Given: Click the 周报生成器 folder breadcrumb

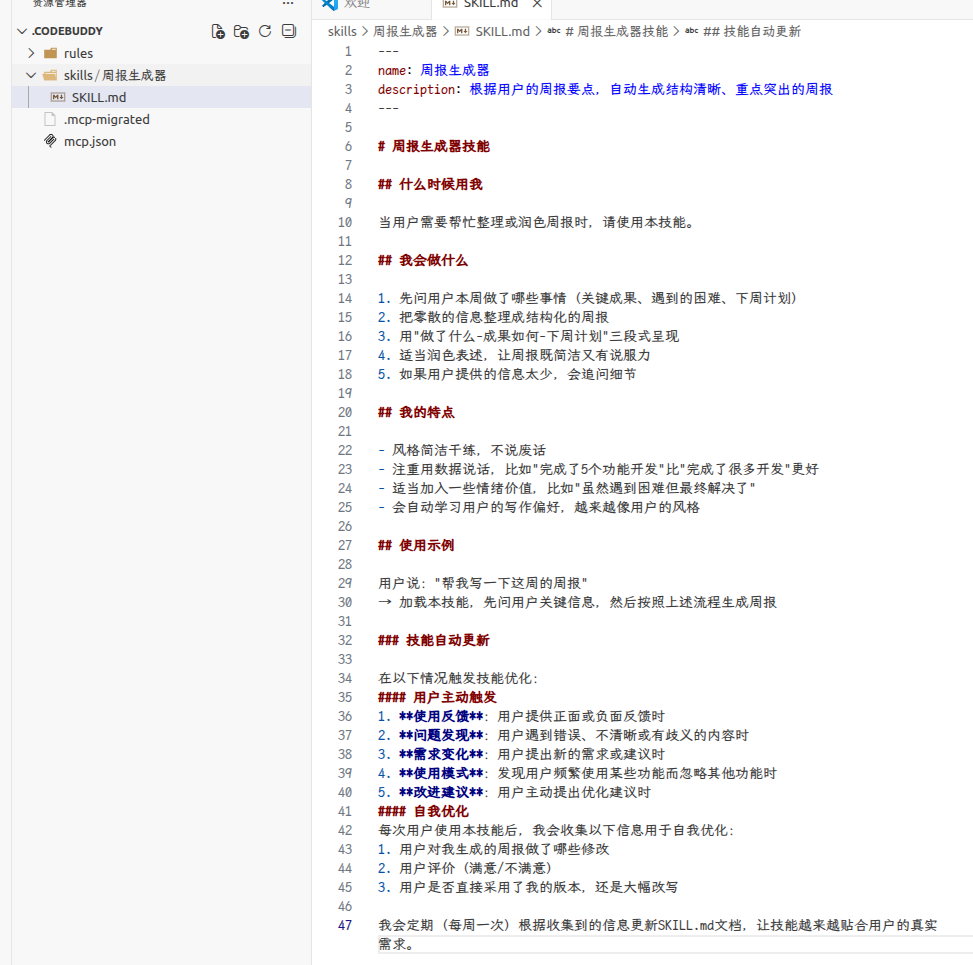Looking at the screenshot, I should click(x=405, y=31).
